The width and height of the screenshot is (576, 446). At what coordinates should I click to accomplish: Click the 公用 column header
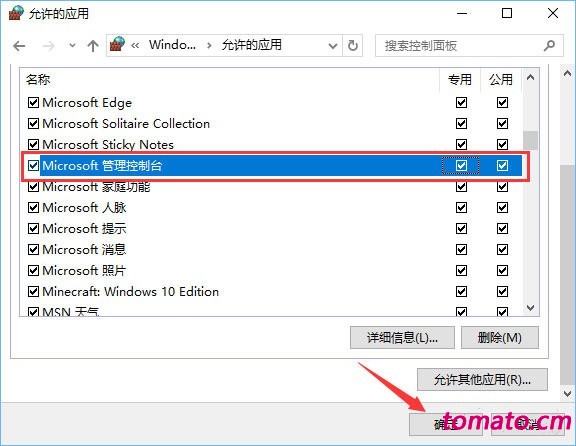[x=501, y=79]
